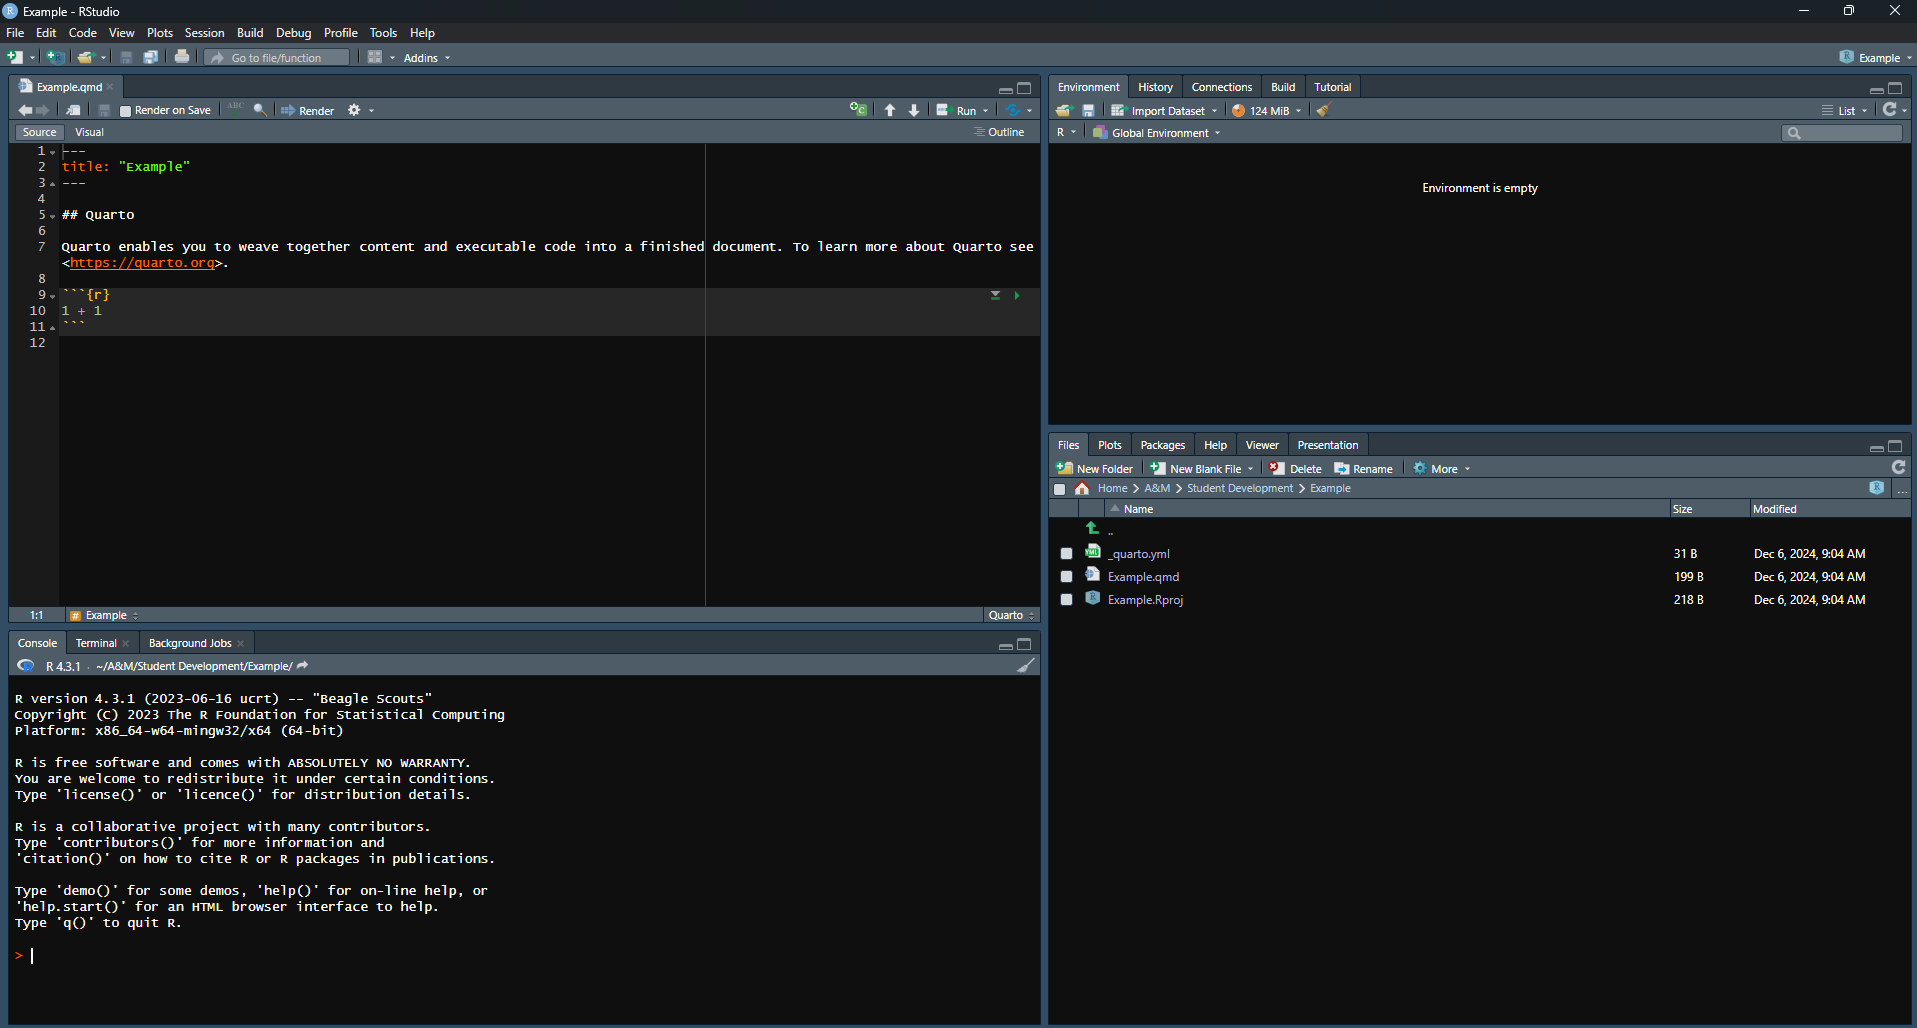
Task: Click the Open File folder icon
Action: coord(86,57)
